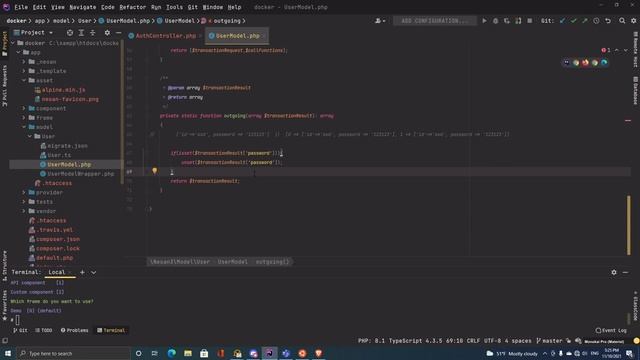Click the Windows taskbar search box
Viewport: 640px width, 360px height.
tap(73, 353)
